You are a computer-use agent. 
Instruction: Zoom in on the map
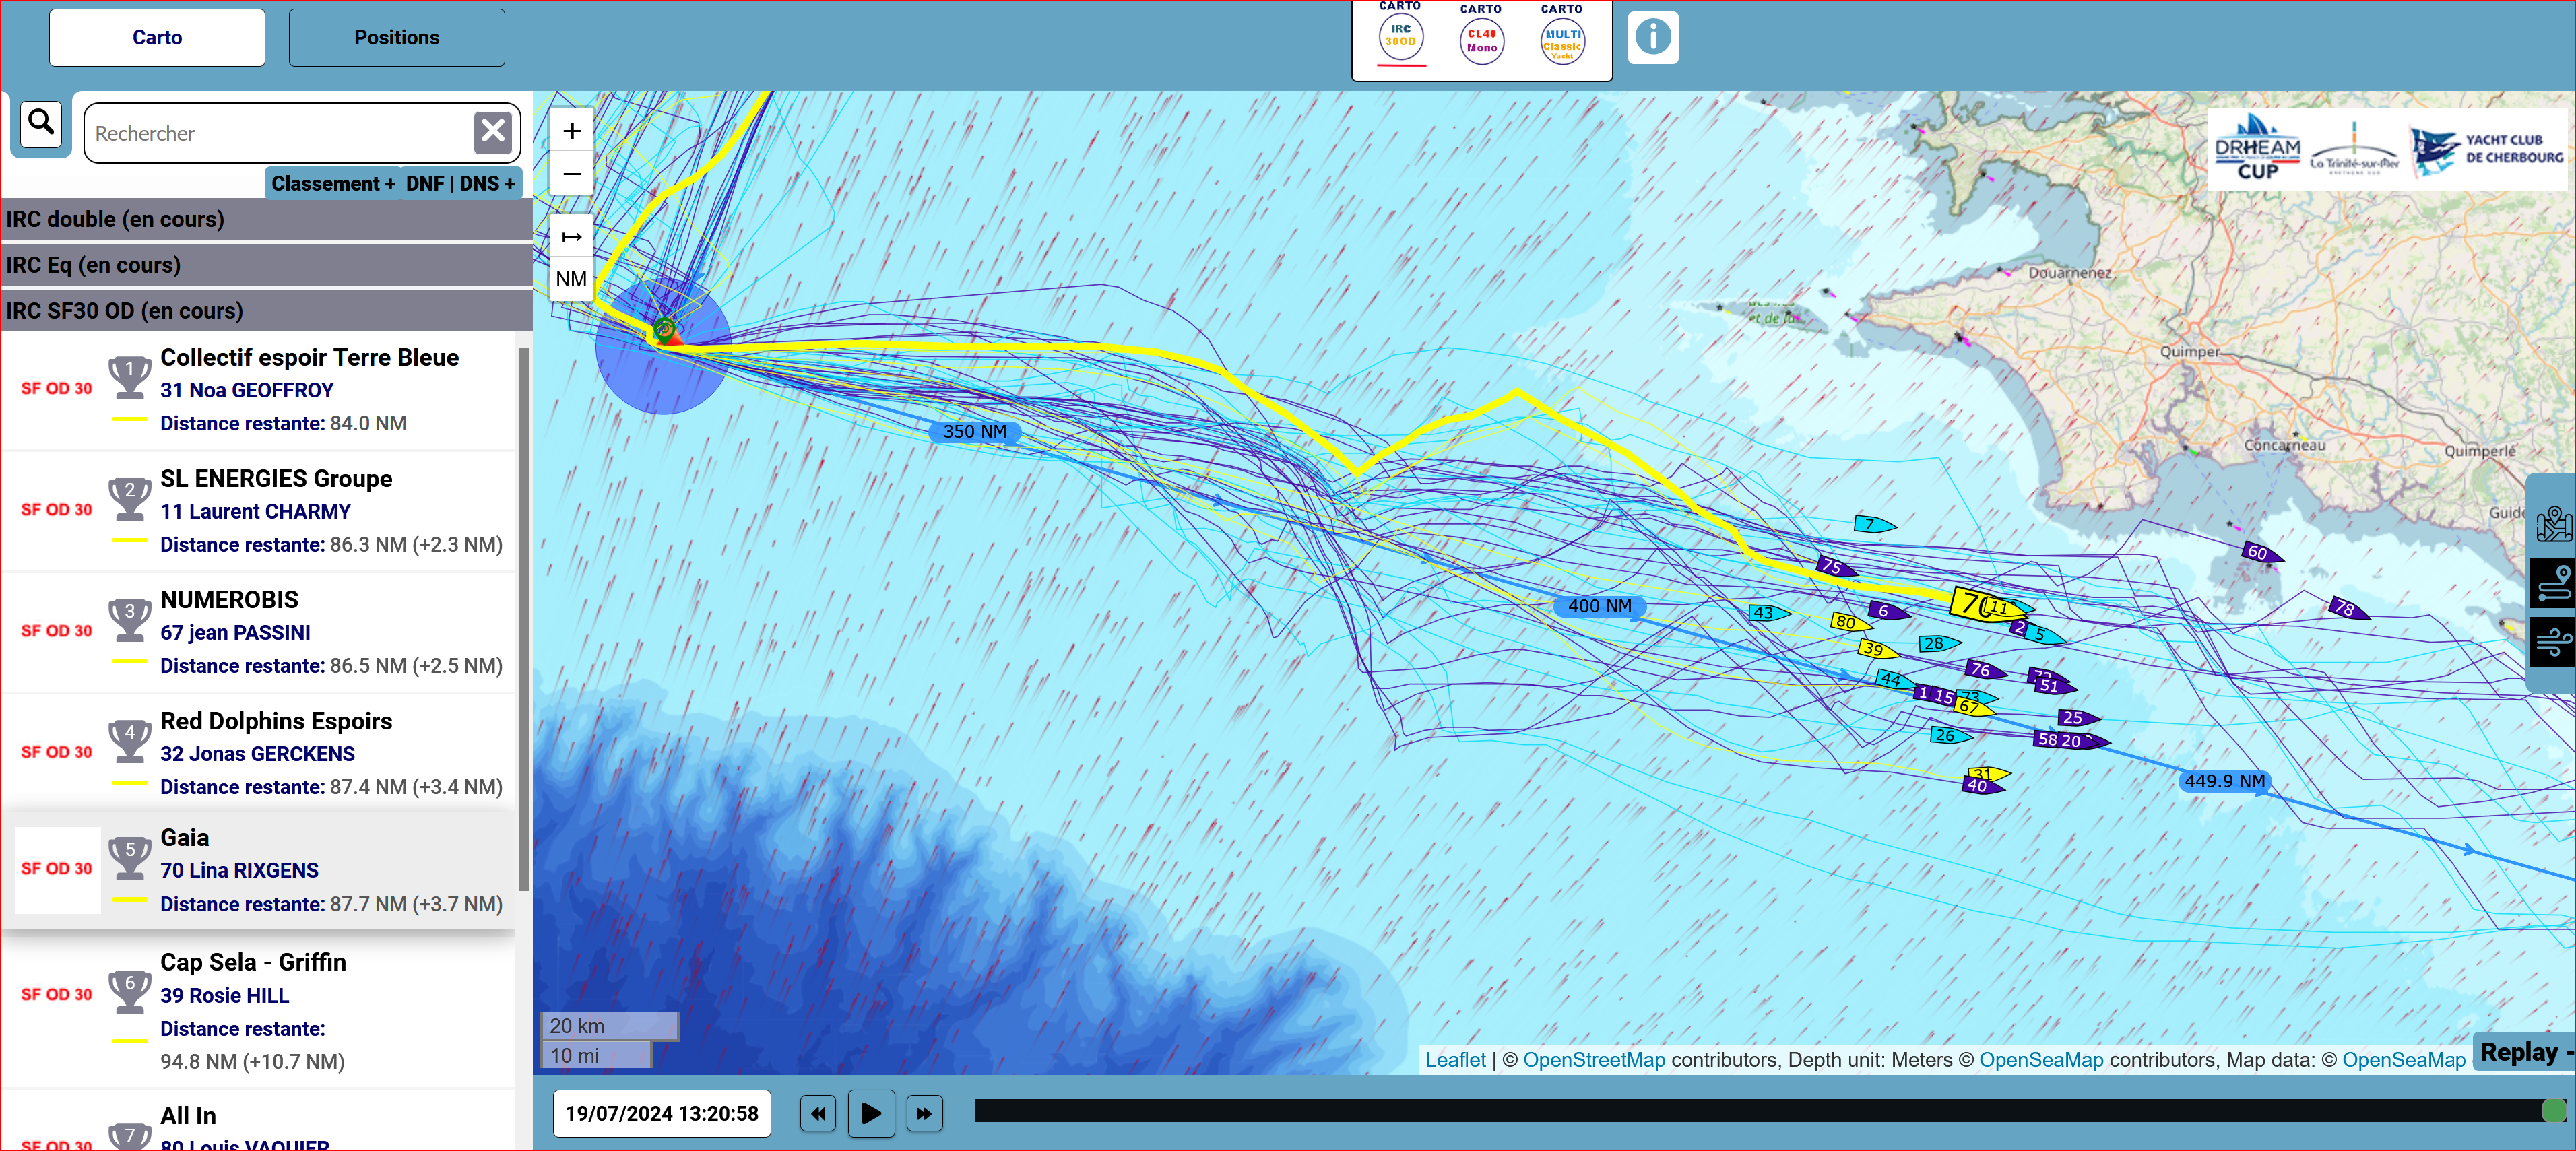[x=572, y=130]
